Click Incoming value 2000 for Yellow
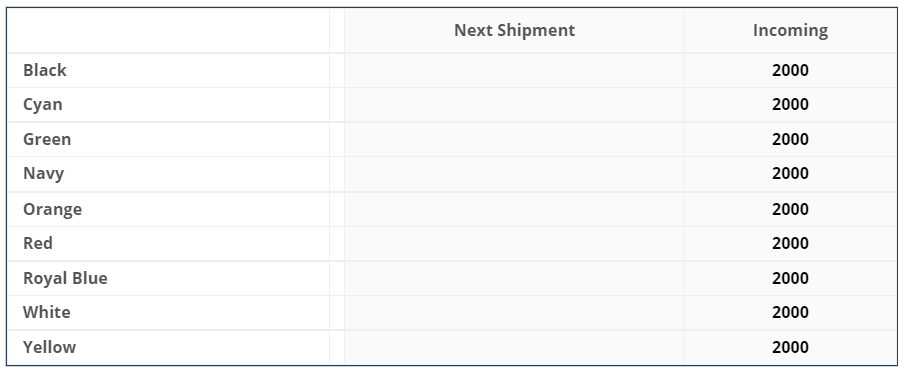This screenshot has height=372, width=906. click(790, 347)
